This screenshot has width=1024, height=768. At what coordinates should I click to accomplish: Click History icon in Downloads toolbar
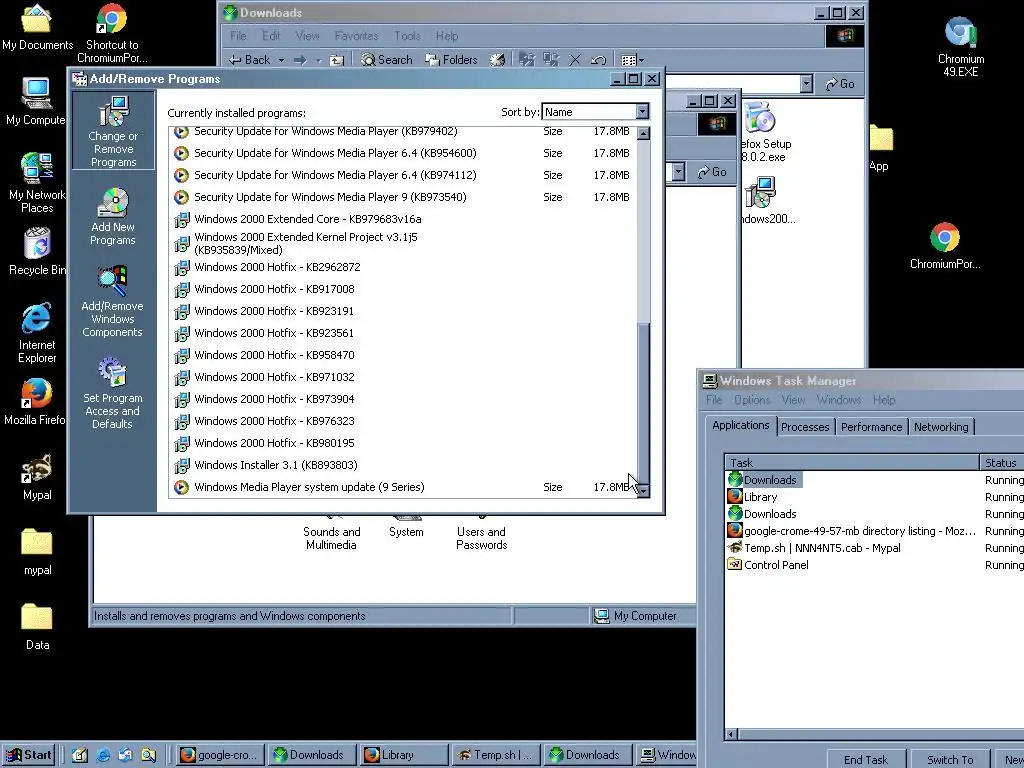(498, 59)
